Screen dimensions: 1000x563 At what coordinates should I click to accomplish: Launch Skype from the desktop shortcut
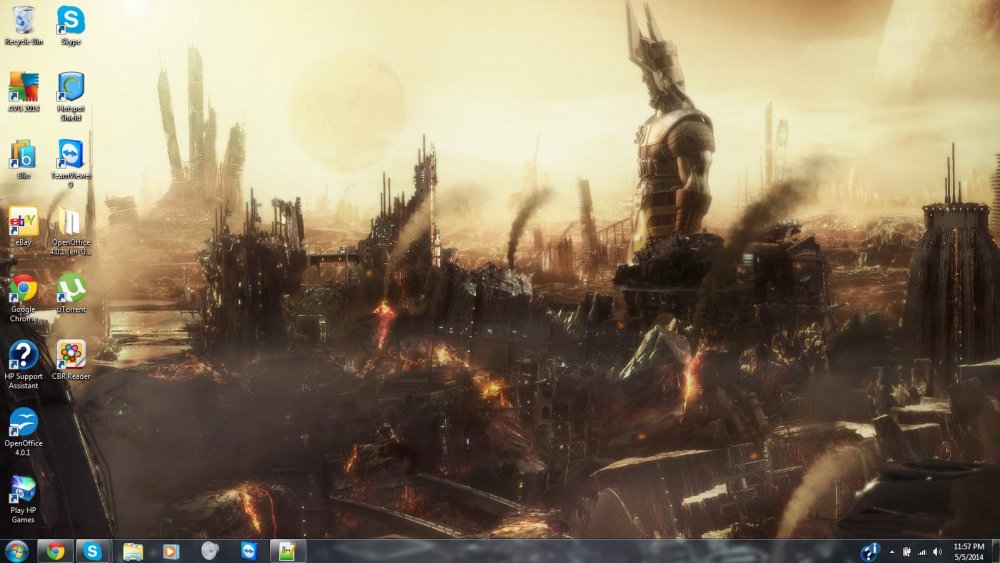pos(70,20)
